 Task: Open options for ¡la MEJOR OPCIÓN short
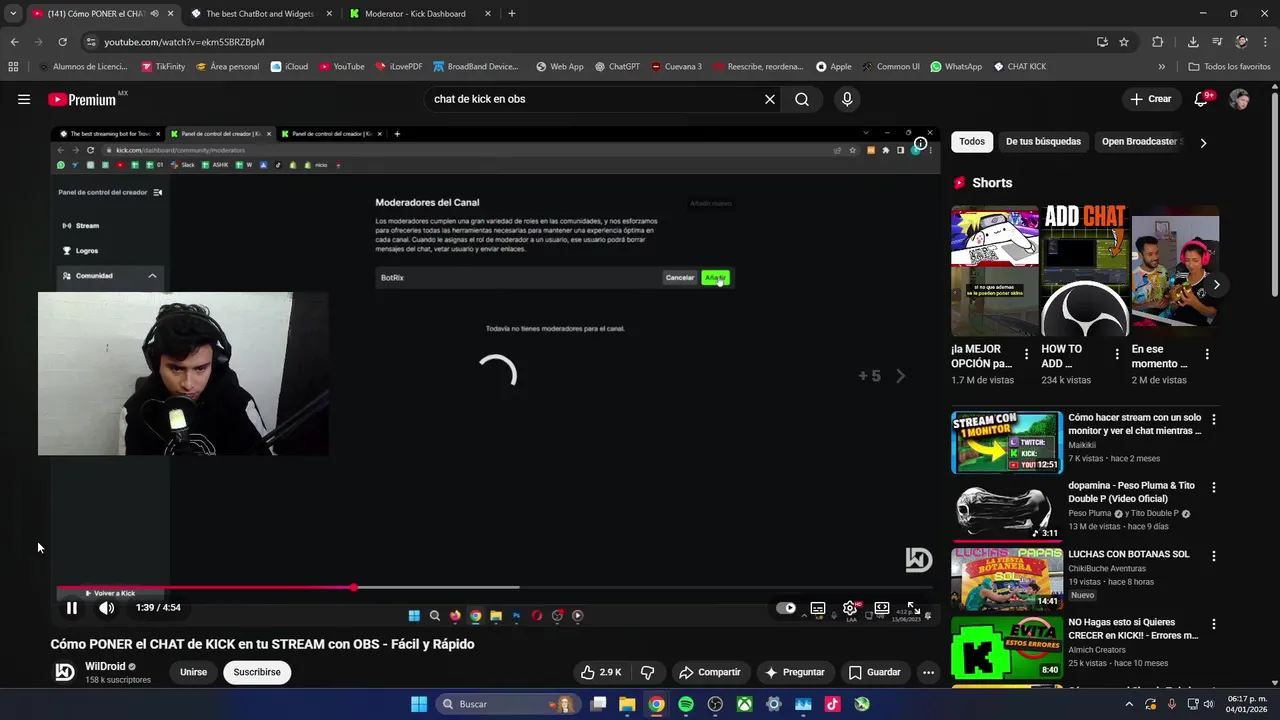pos(1026,354)
